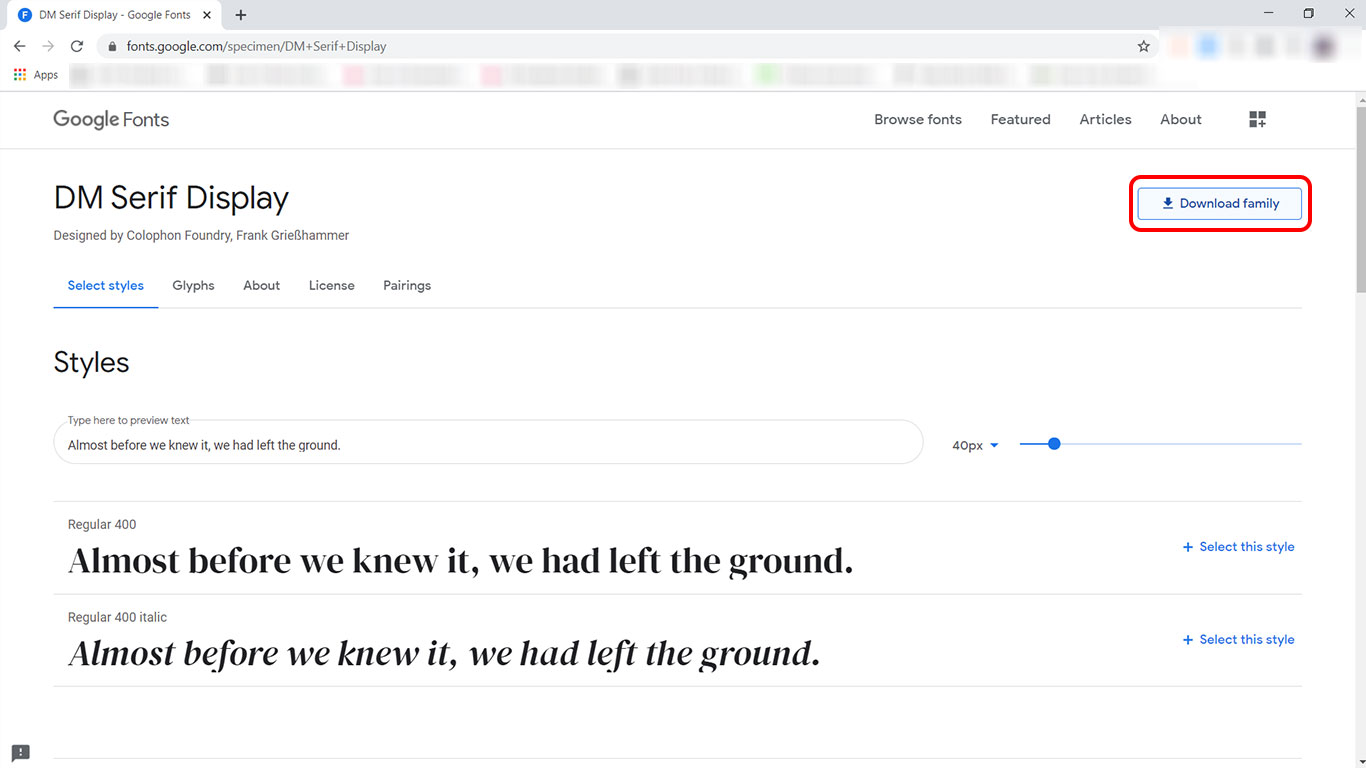The width and height of the screenshot is (1366, 768).
Task: Click the DM Serif Display browser tab
Action: [116, 15]
